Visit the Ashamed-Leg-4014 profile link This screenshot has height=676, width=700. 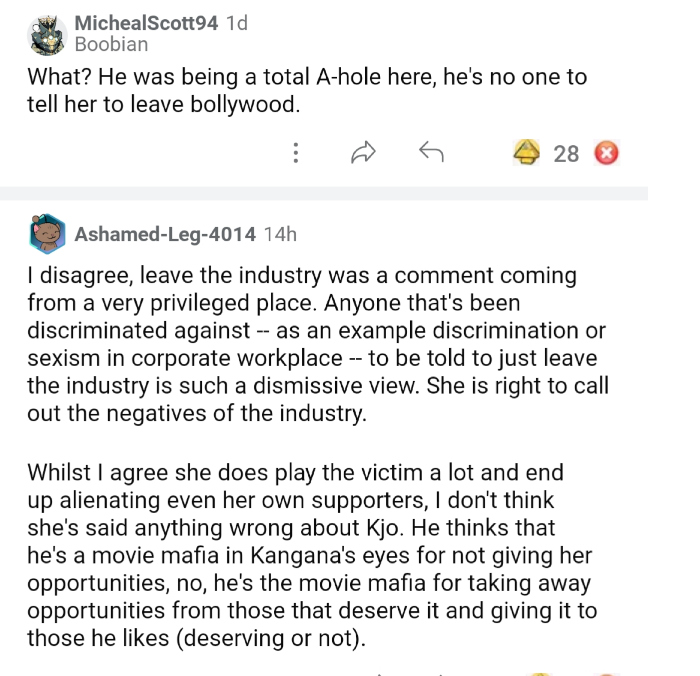165,235
